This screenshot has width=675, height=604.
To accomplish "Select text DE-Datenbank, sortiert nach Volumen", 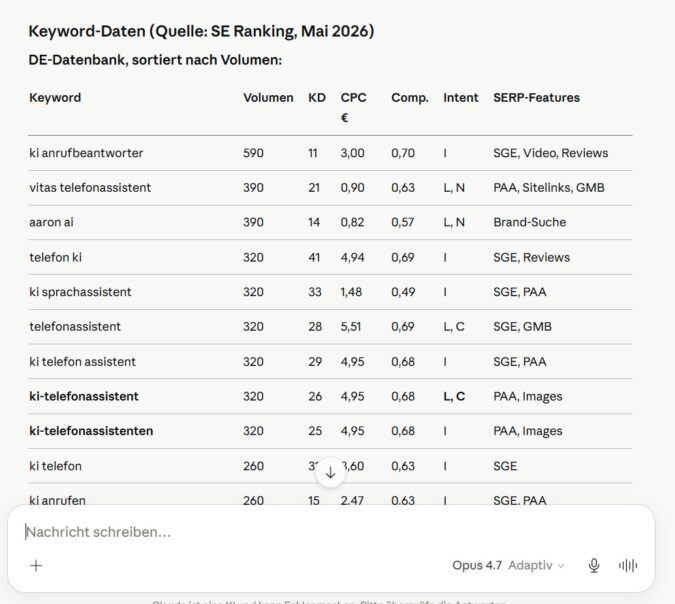I will 155,60.
